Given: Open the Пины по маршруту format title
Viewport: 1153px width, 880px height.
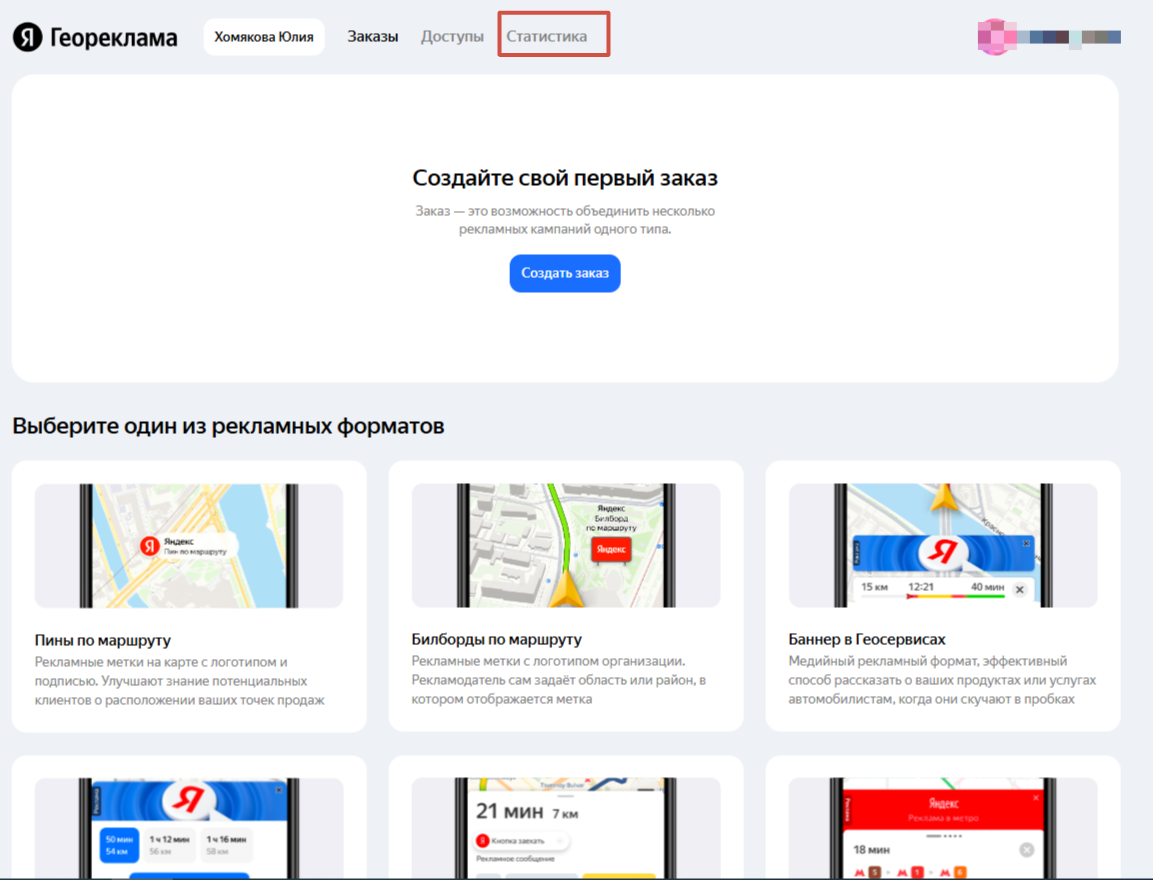Looking at the screenshot, I should (x=103, y=640).
